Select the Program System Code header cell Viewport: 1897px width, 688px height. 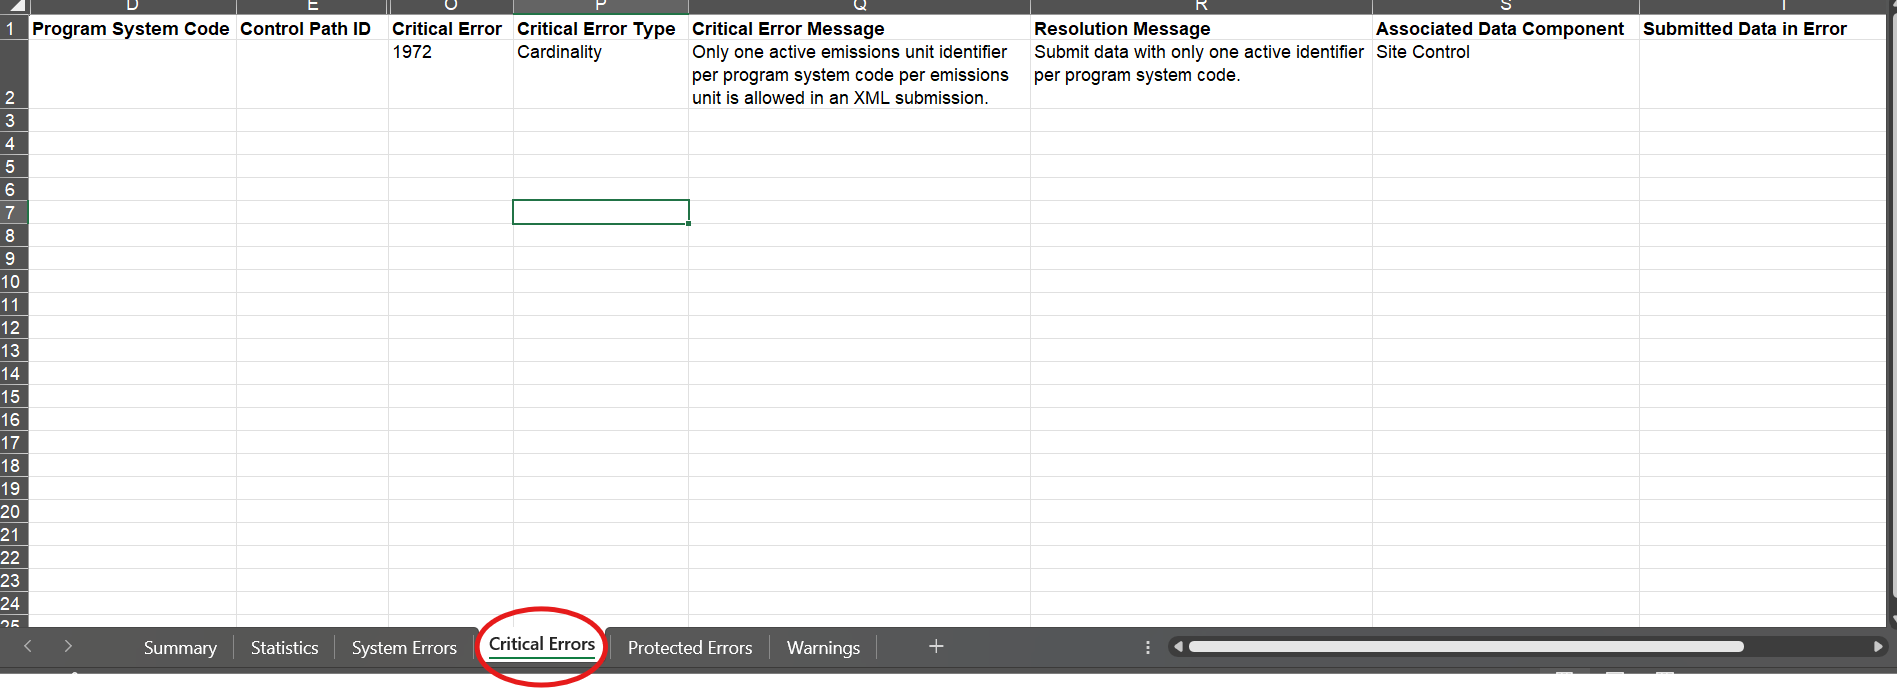point(132,29)
